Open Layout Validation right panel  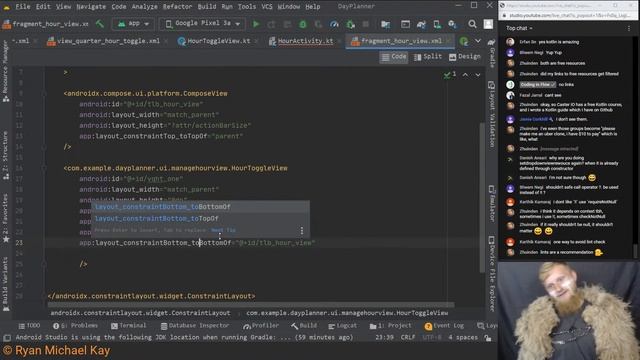492,114
